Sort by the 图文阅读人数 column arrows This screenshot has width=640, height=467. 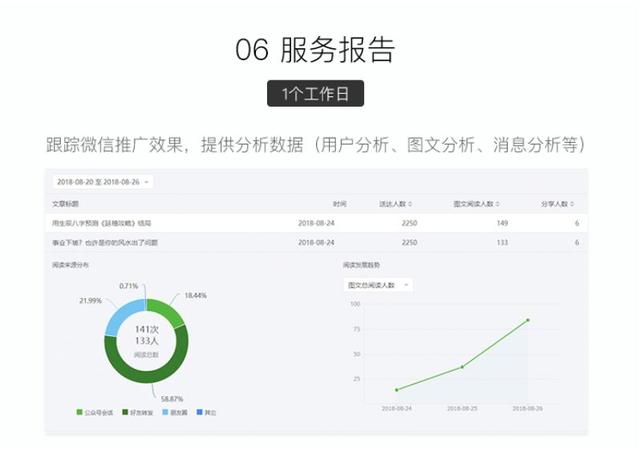pos(498,204)
